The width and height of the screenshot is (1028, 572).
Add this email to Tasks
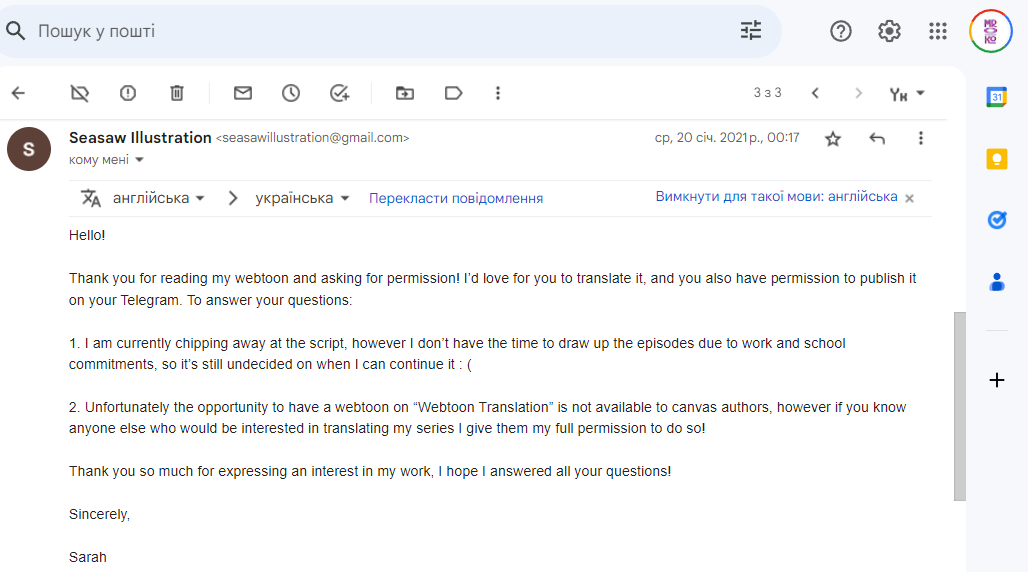click(340, 93)
